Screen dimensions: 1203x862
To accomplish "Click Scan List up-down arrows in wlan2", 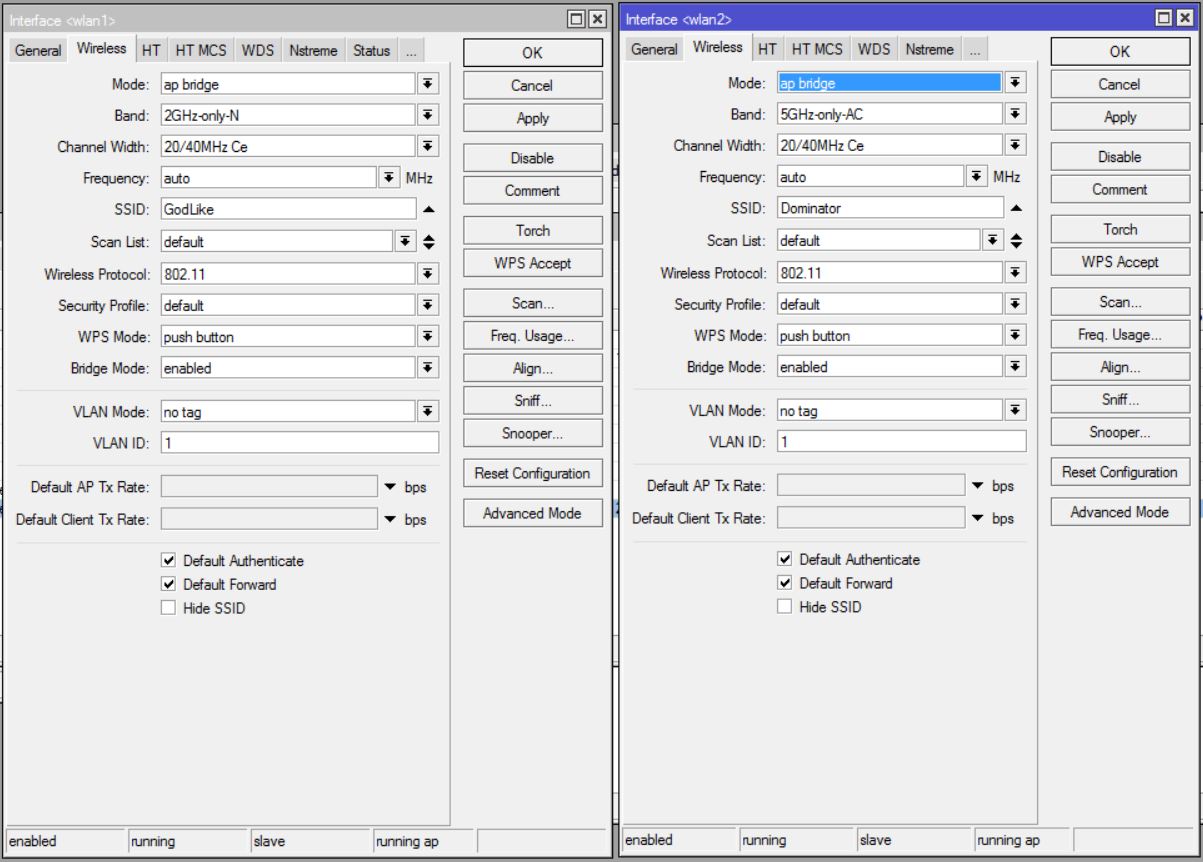I will (1016, 240).
